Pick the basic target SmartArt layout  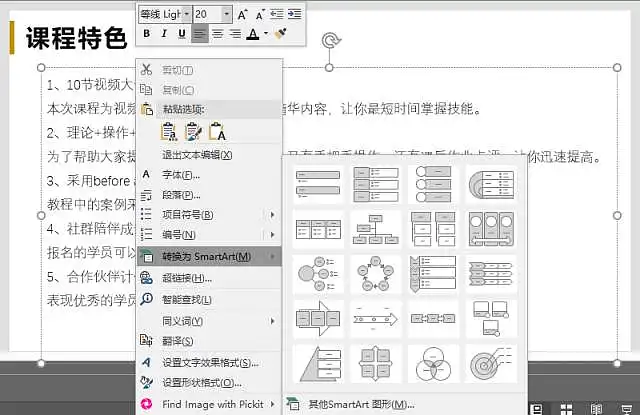(x=491, y=364)
